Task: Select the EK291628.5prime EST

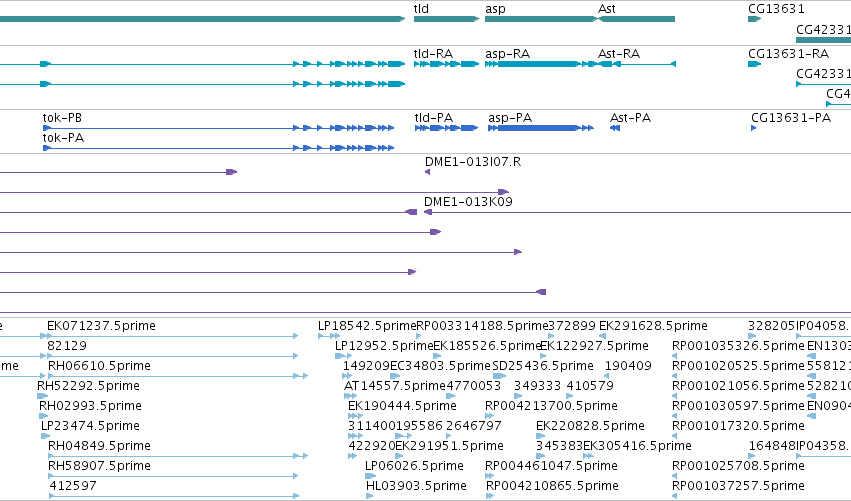Action: coord(653,326)
